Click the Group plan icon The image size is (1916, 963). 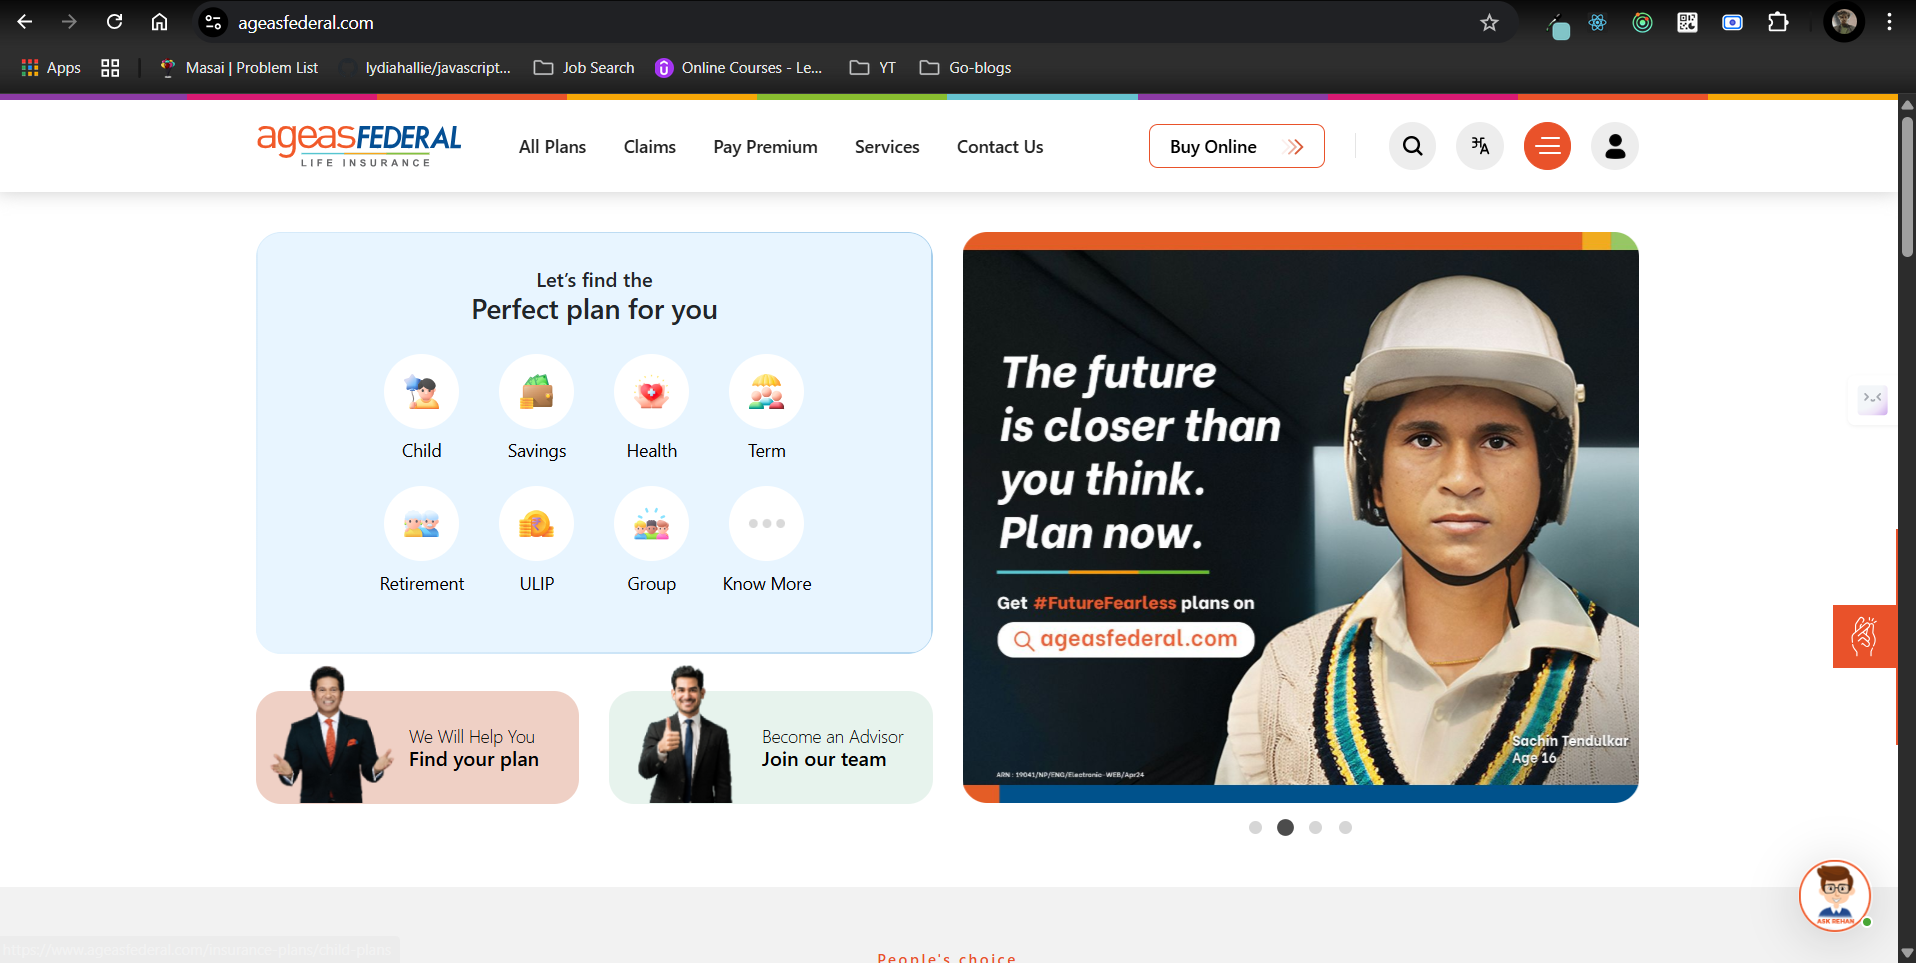(x=651, y=524)
